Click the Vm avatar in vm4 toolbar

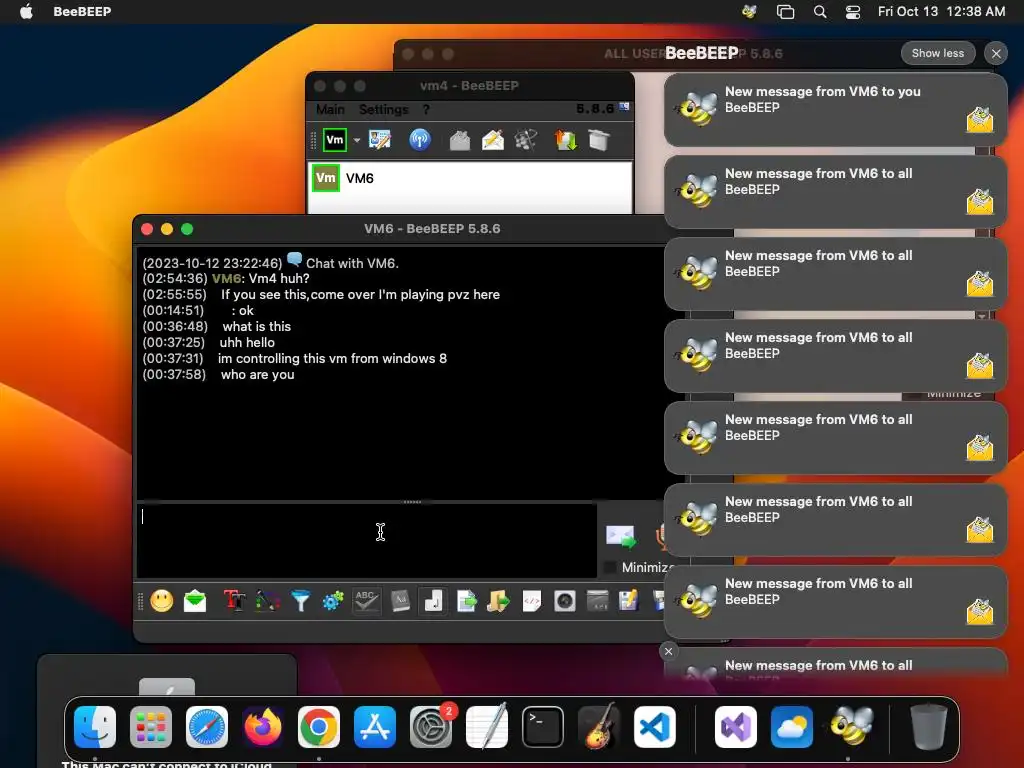pyautogui.click(x=334, y=140)
